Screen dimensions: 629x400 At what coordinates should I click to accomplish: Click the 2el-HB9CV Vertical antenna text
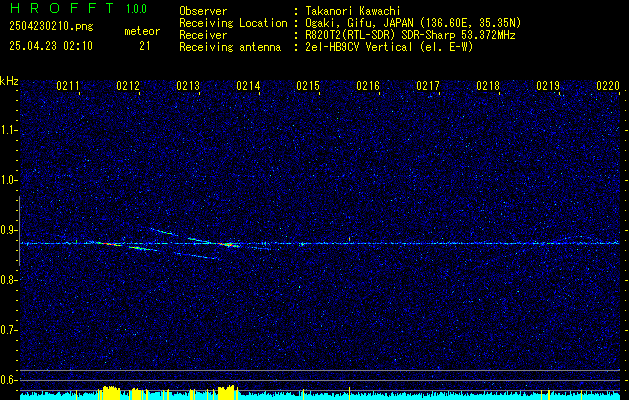pos(389,47)
